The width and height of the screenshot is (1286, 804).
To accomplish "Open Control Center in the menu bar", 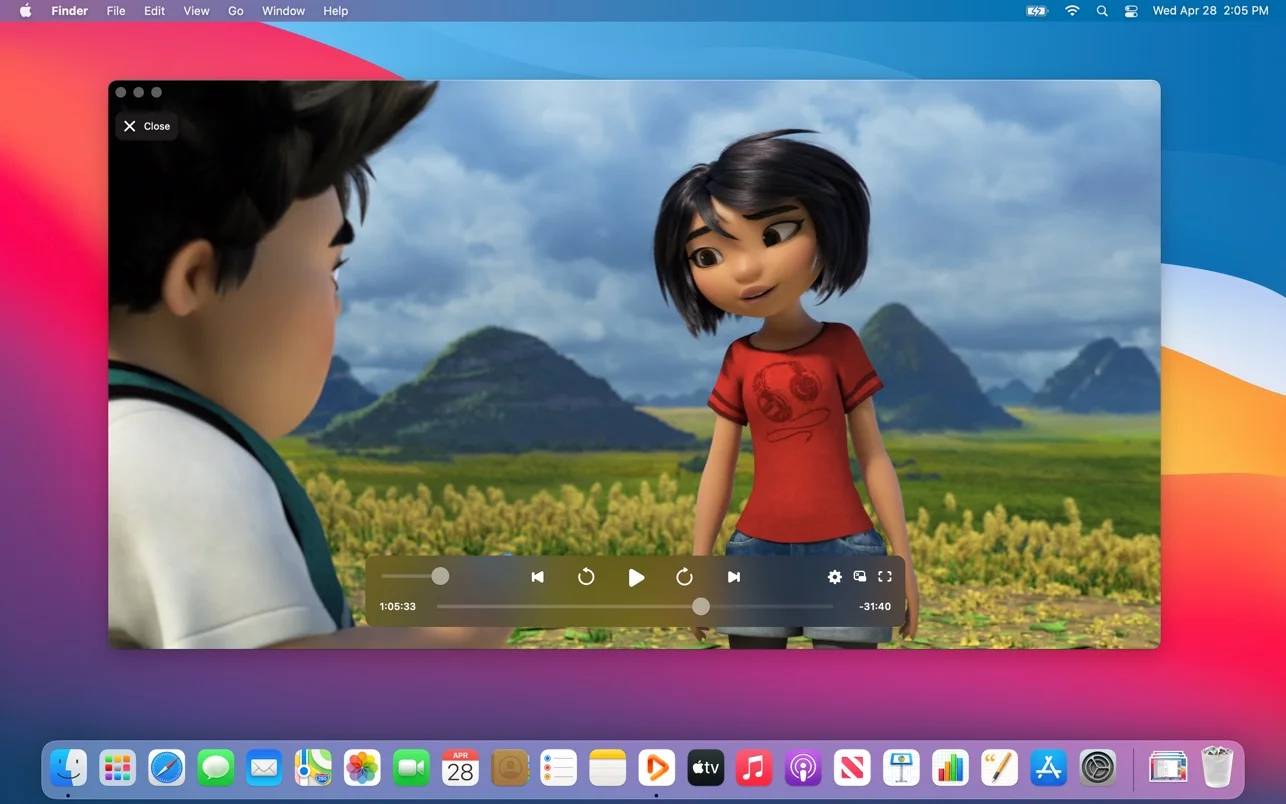I will tap(1130, 11).
